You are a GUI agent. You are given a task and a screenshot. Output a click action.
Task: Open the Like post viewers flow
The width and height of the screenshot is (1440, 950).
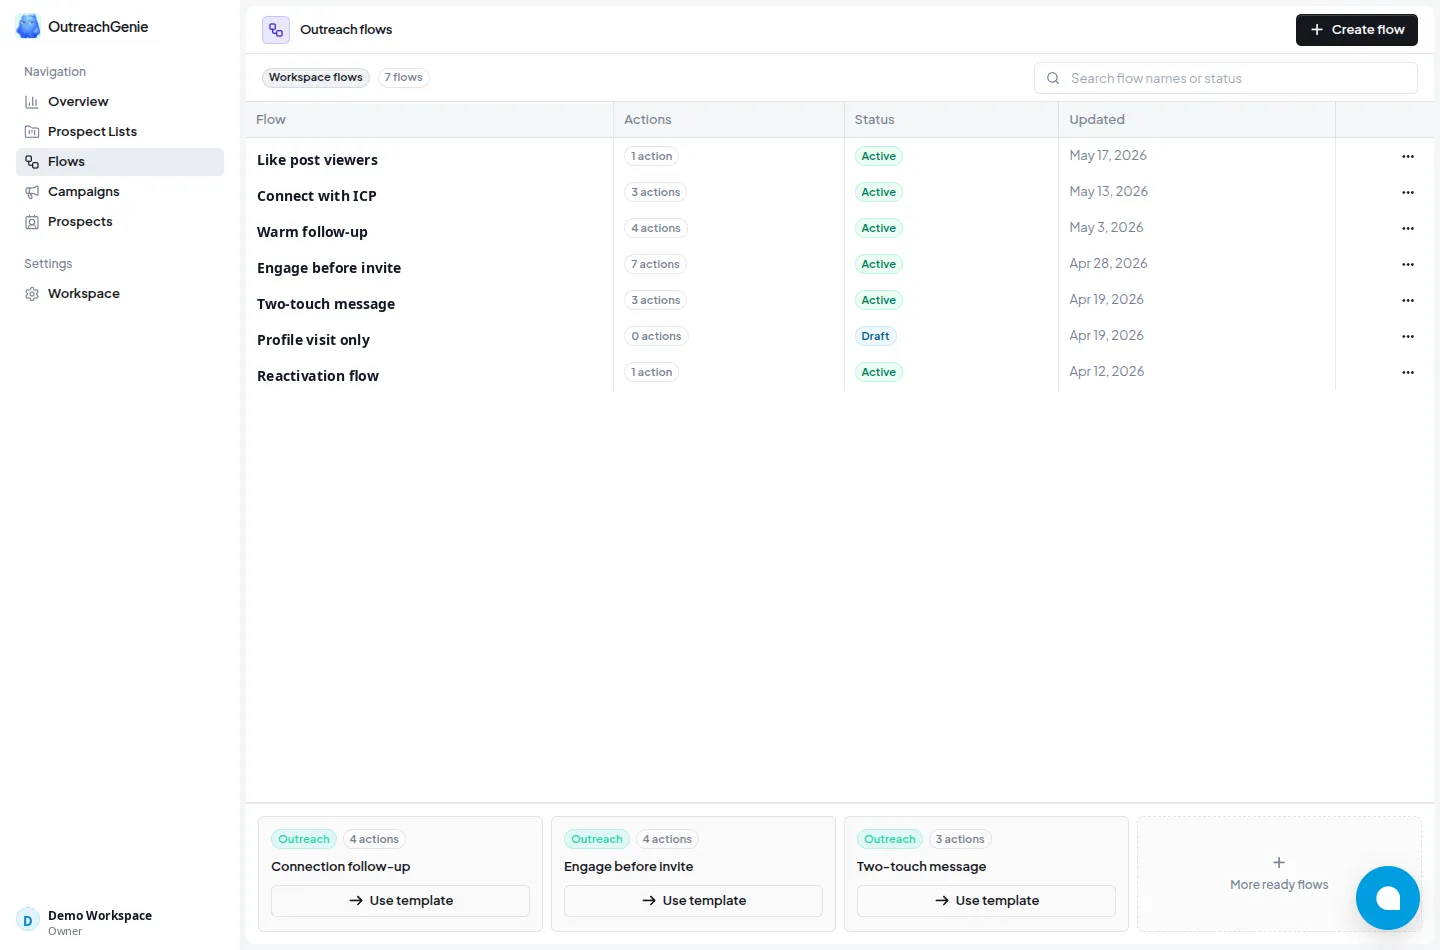point(317,160)
